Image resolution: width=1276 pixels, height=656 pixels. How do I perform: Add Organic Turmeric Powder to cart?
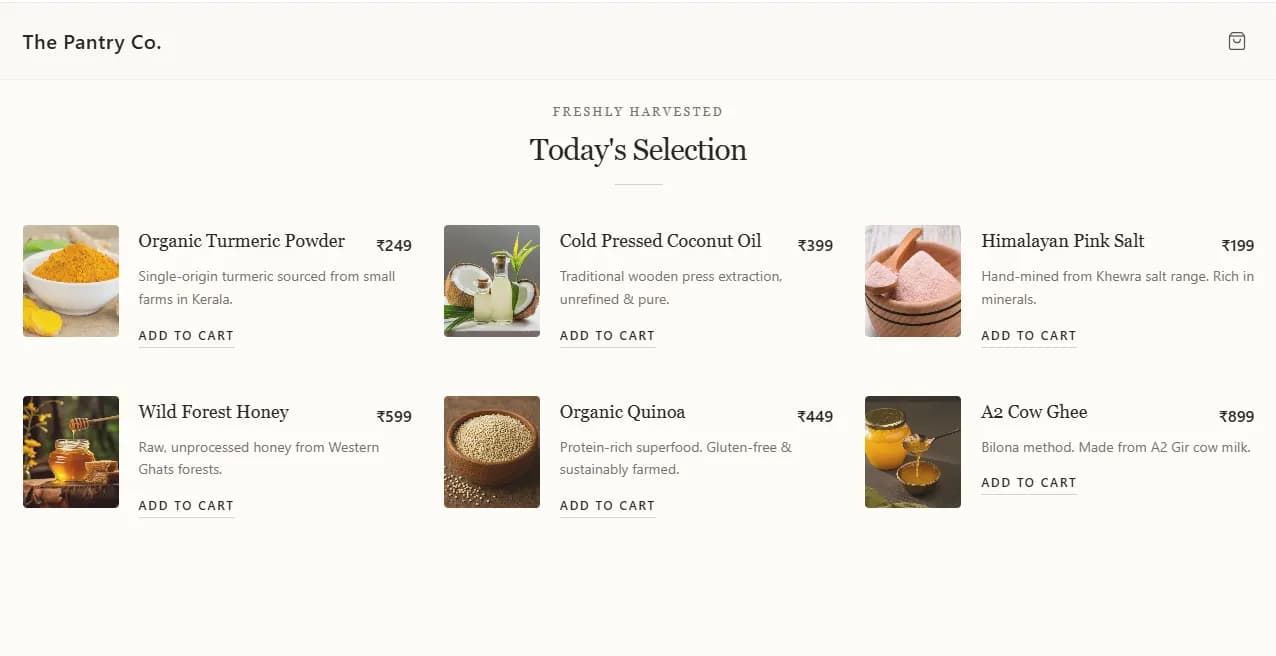tap(186, 336)
